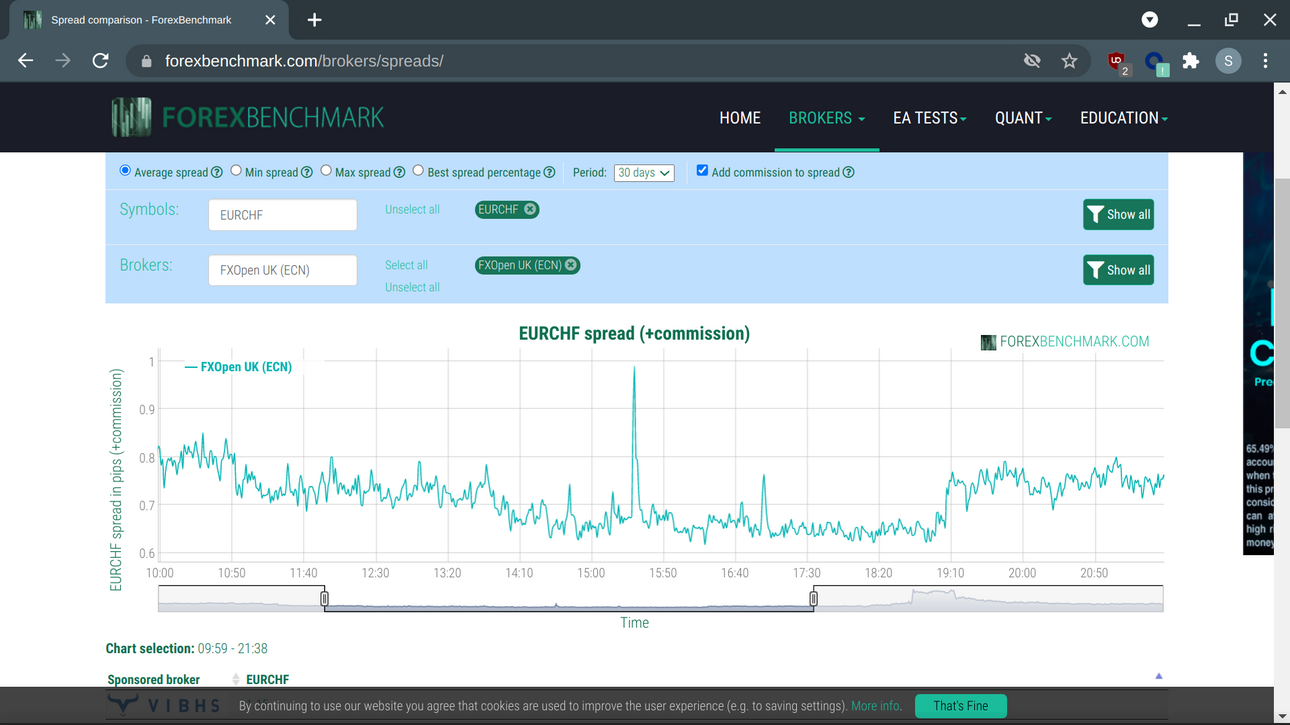The height and width of the screenshot is (725, 1290).
Task: Expand the BROKERS navigation menu
Action: (x=827, y=118)
